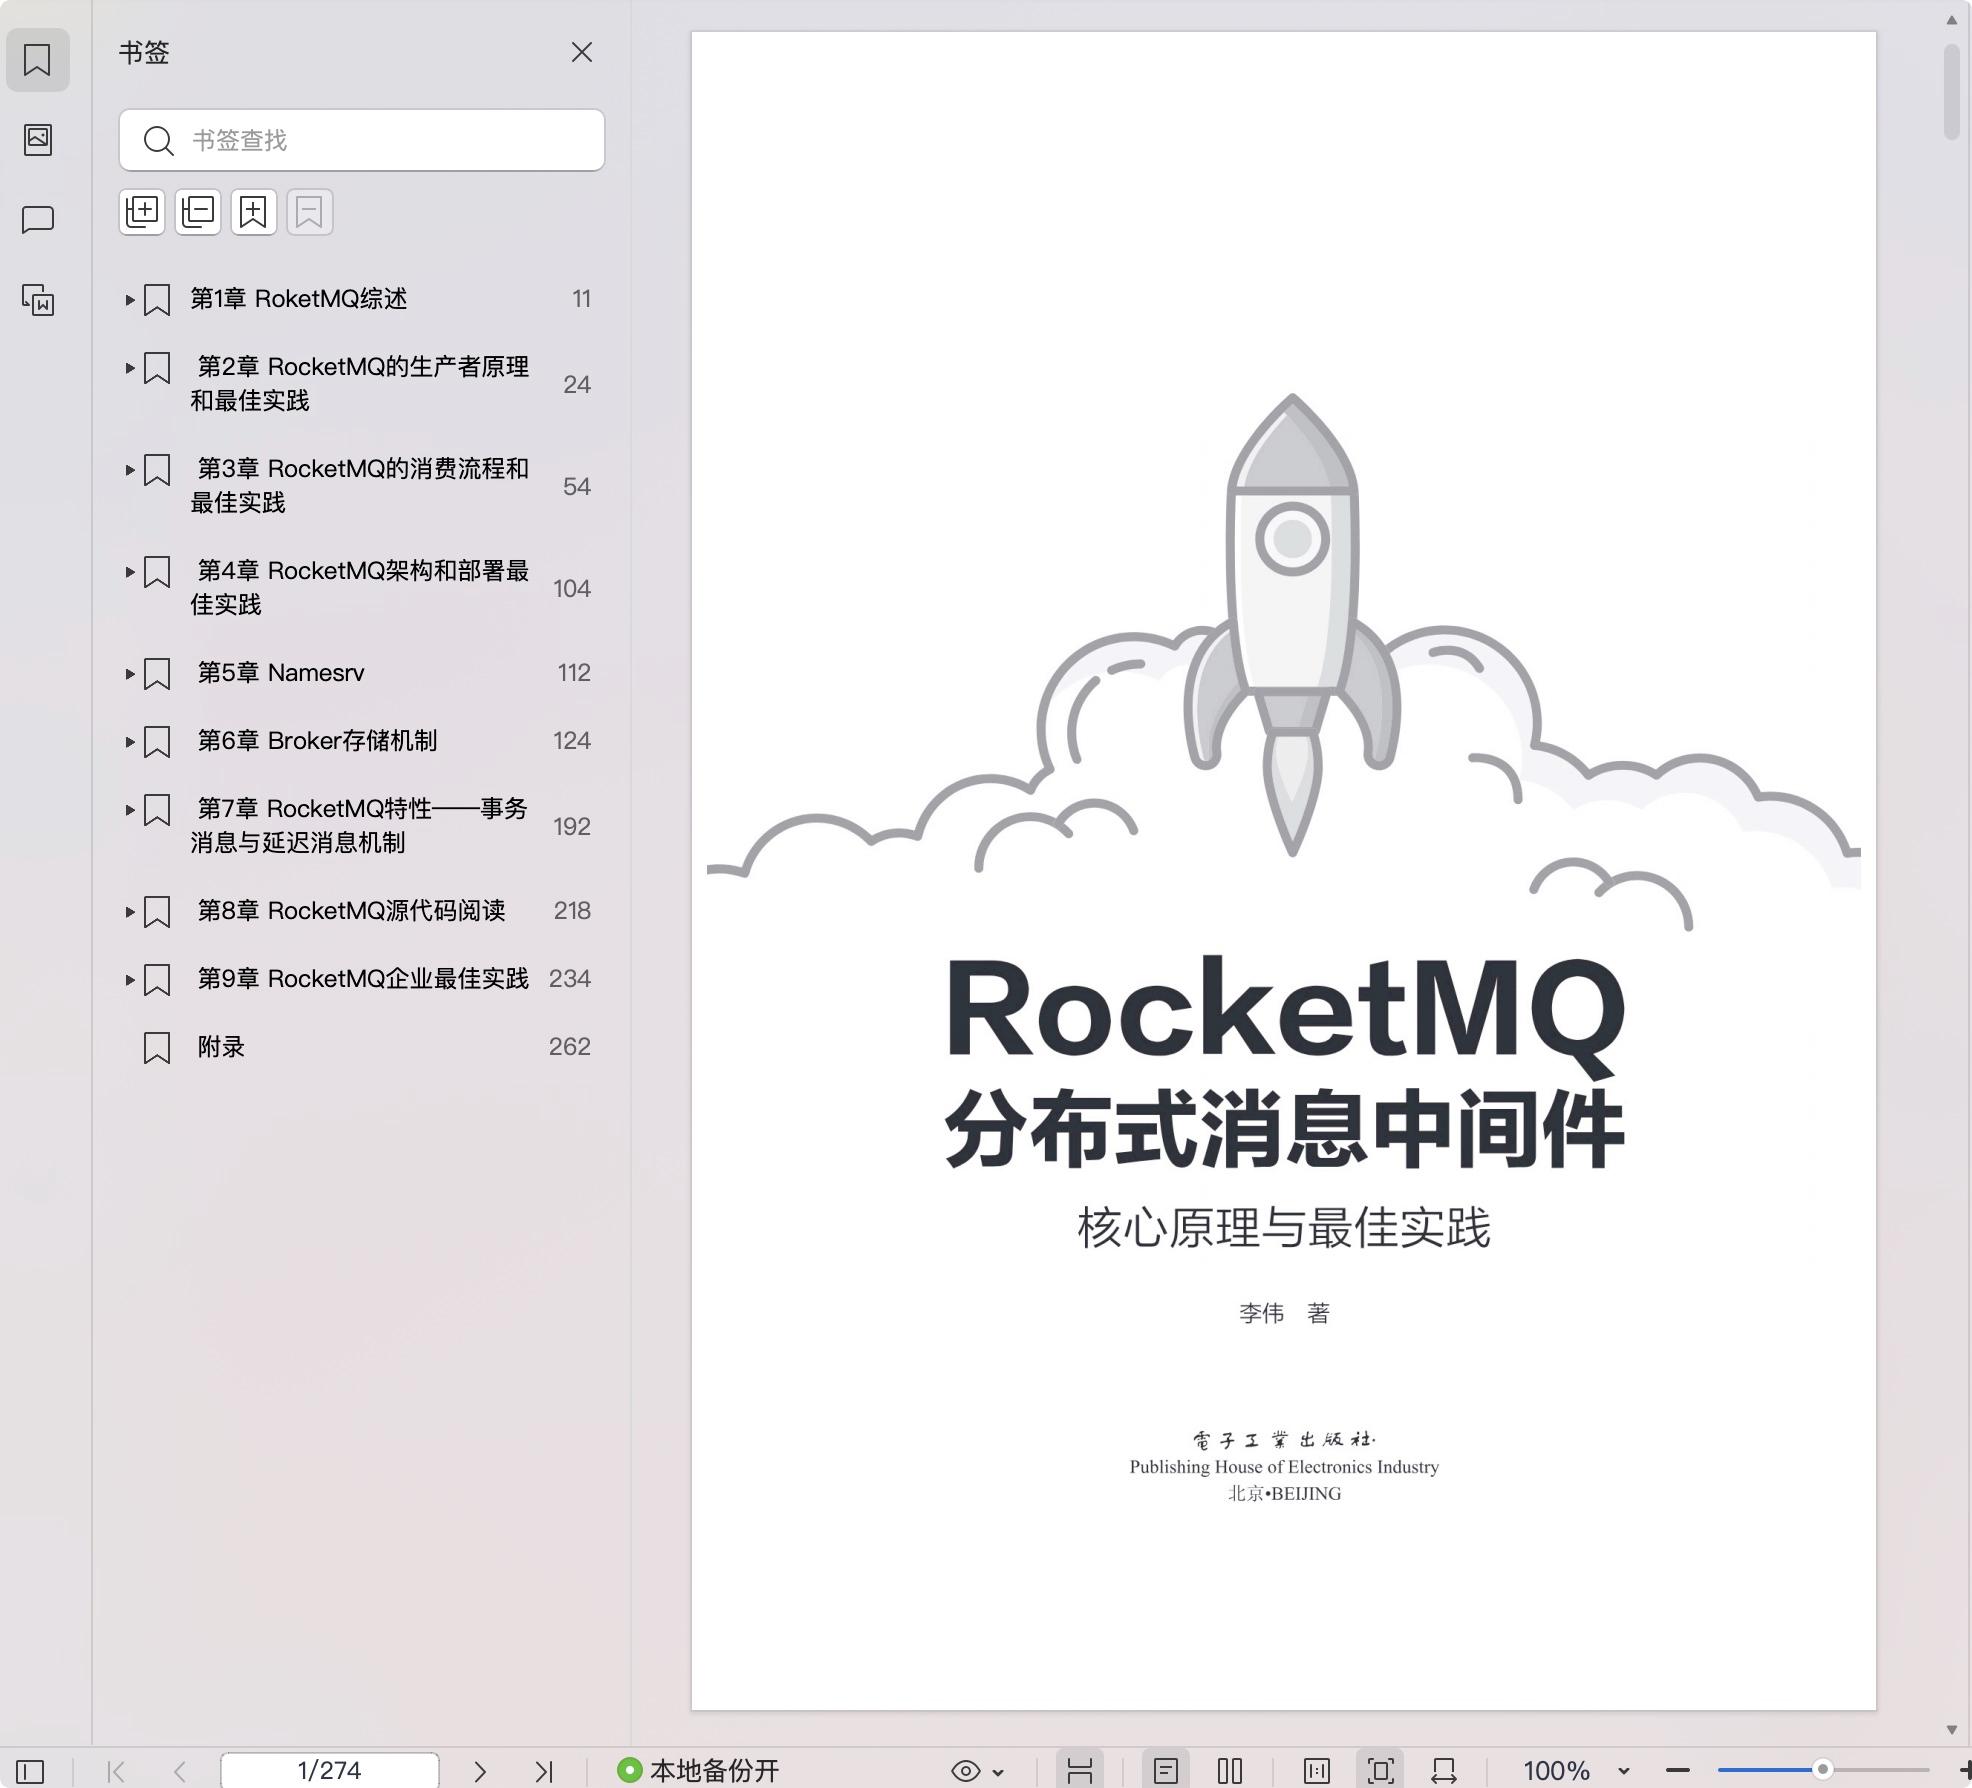The width and height of the screenshot is (1972, 1788).
Task: Jump to 第3章 RocketMQ的消费流程和最佳实践
Action: click(x=360, y=486)
